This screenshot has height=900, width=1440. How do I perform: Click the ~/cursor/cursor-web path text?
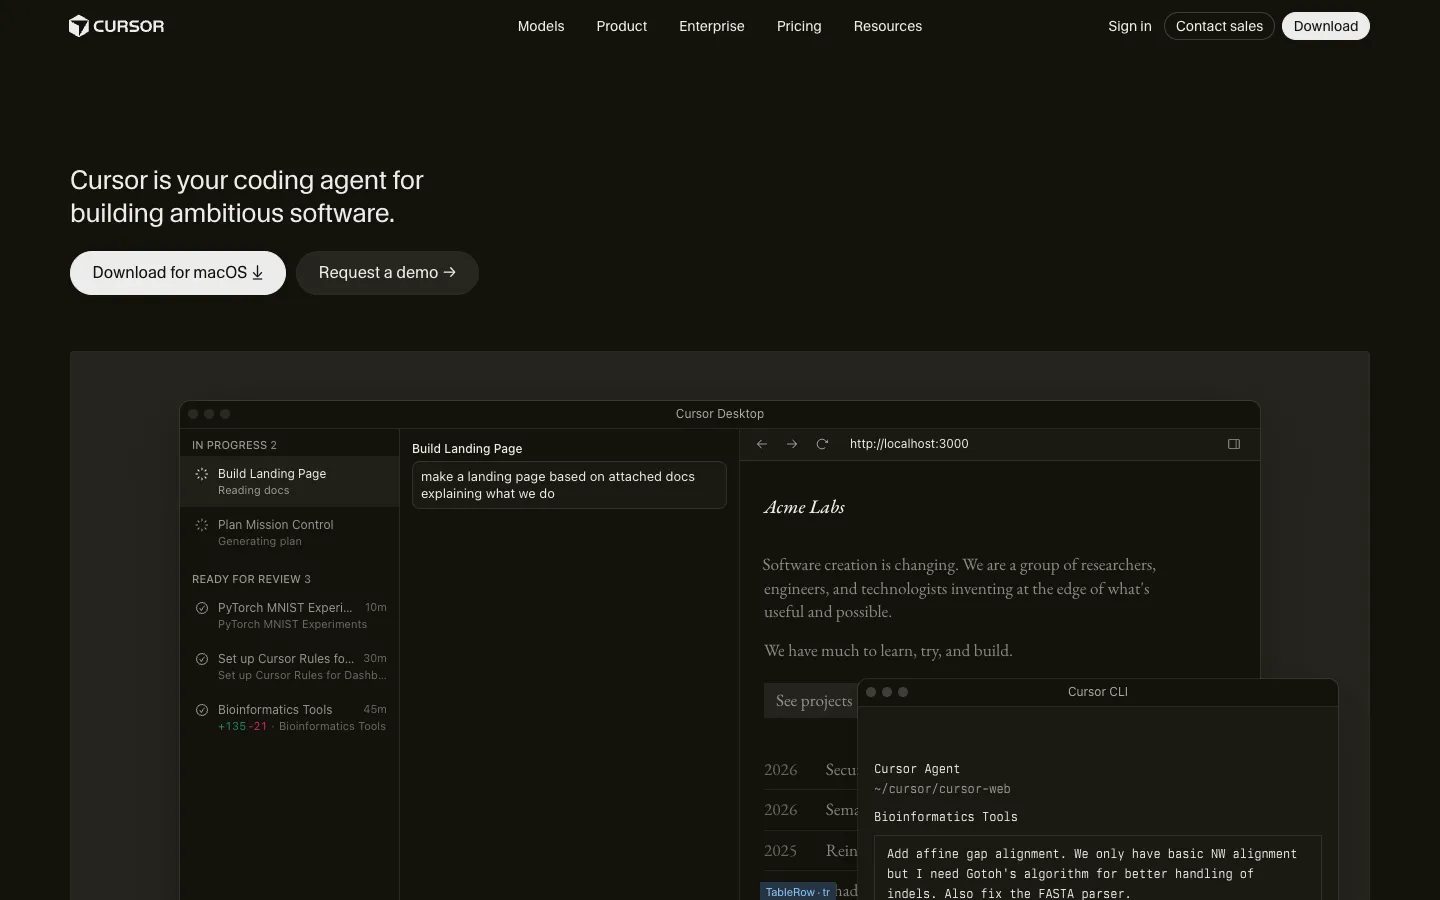942,789
